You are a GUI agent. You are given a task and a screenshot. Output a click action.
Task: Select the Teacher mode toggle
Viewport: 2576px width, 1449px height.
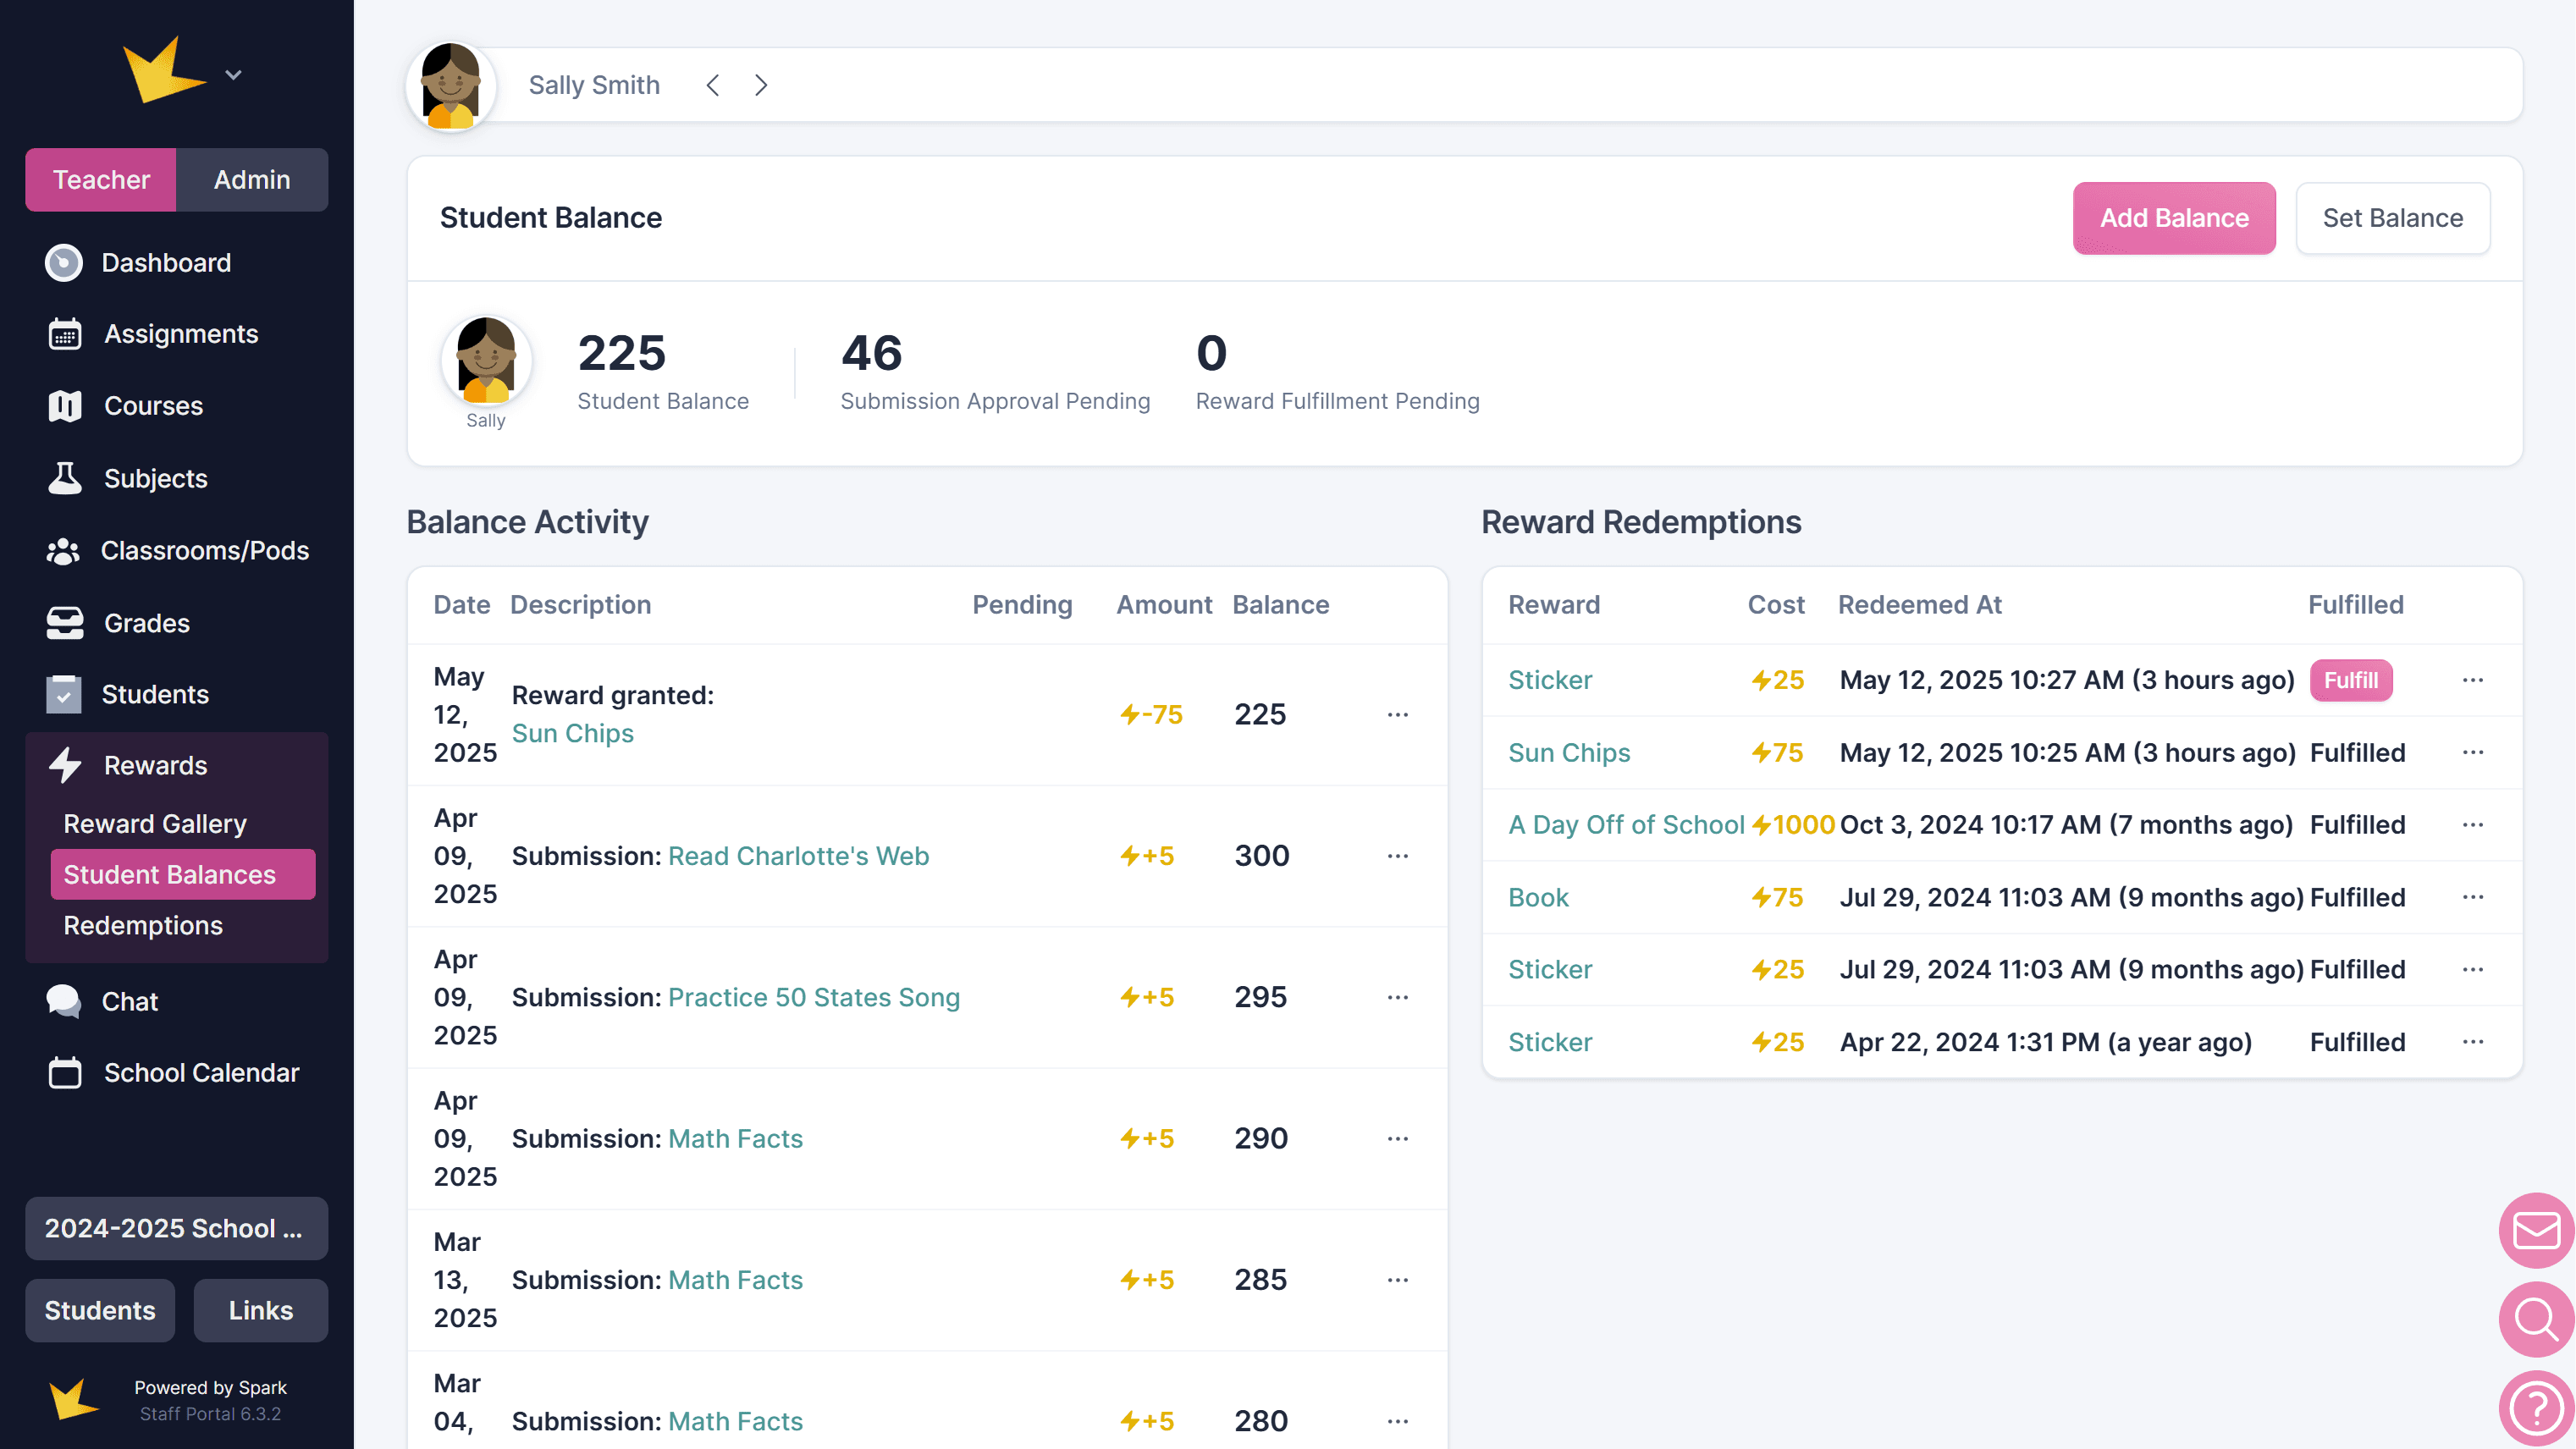click(101, 180)
